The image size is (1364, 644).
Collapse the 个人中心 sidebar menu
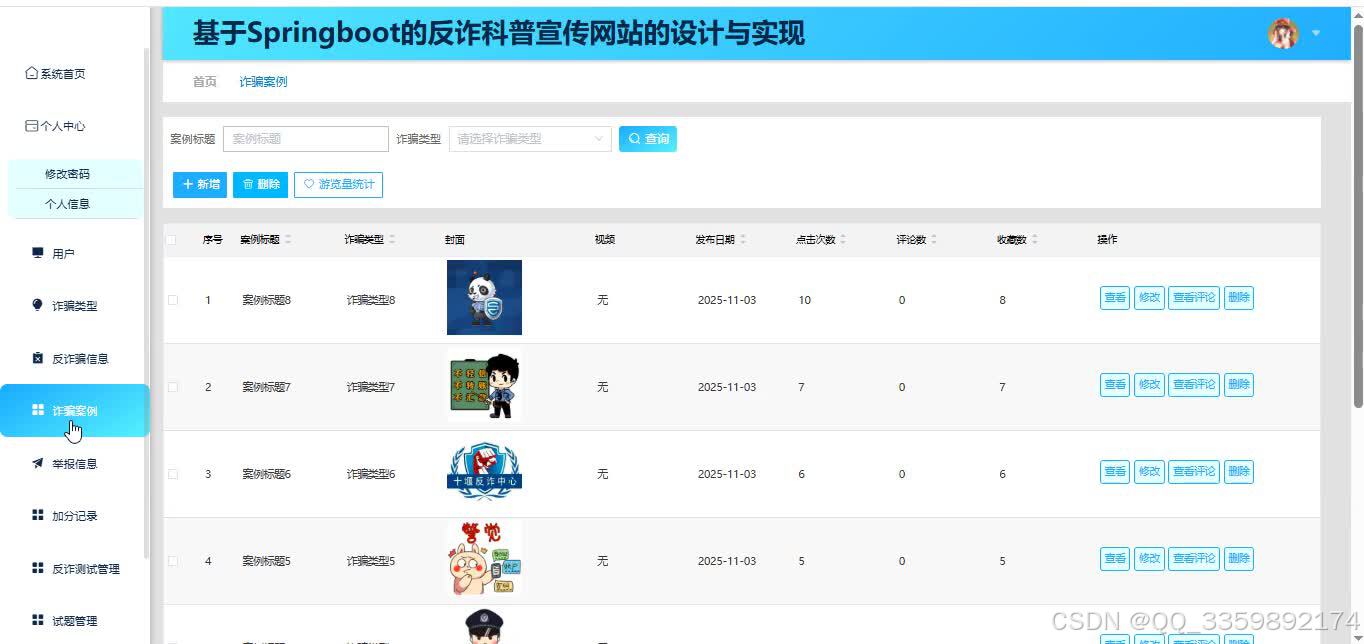pos(55,126)
